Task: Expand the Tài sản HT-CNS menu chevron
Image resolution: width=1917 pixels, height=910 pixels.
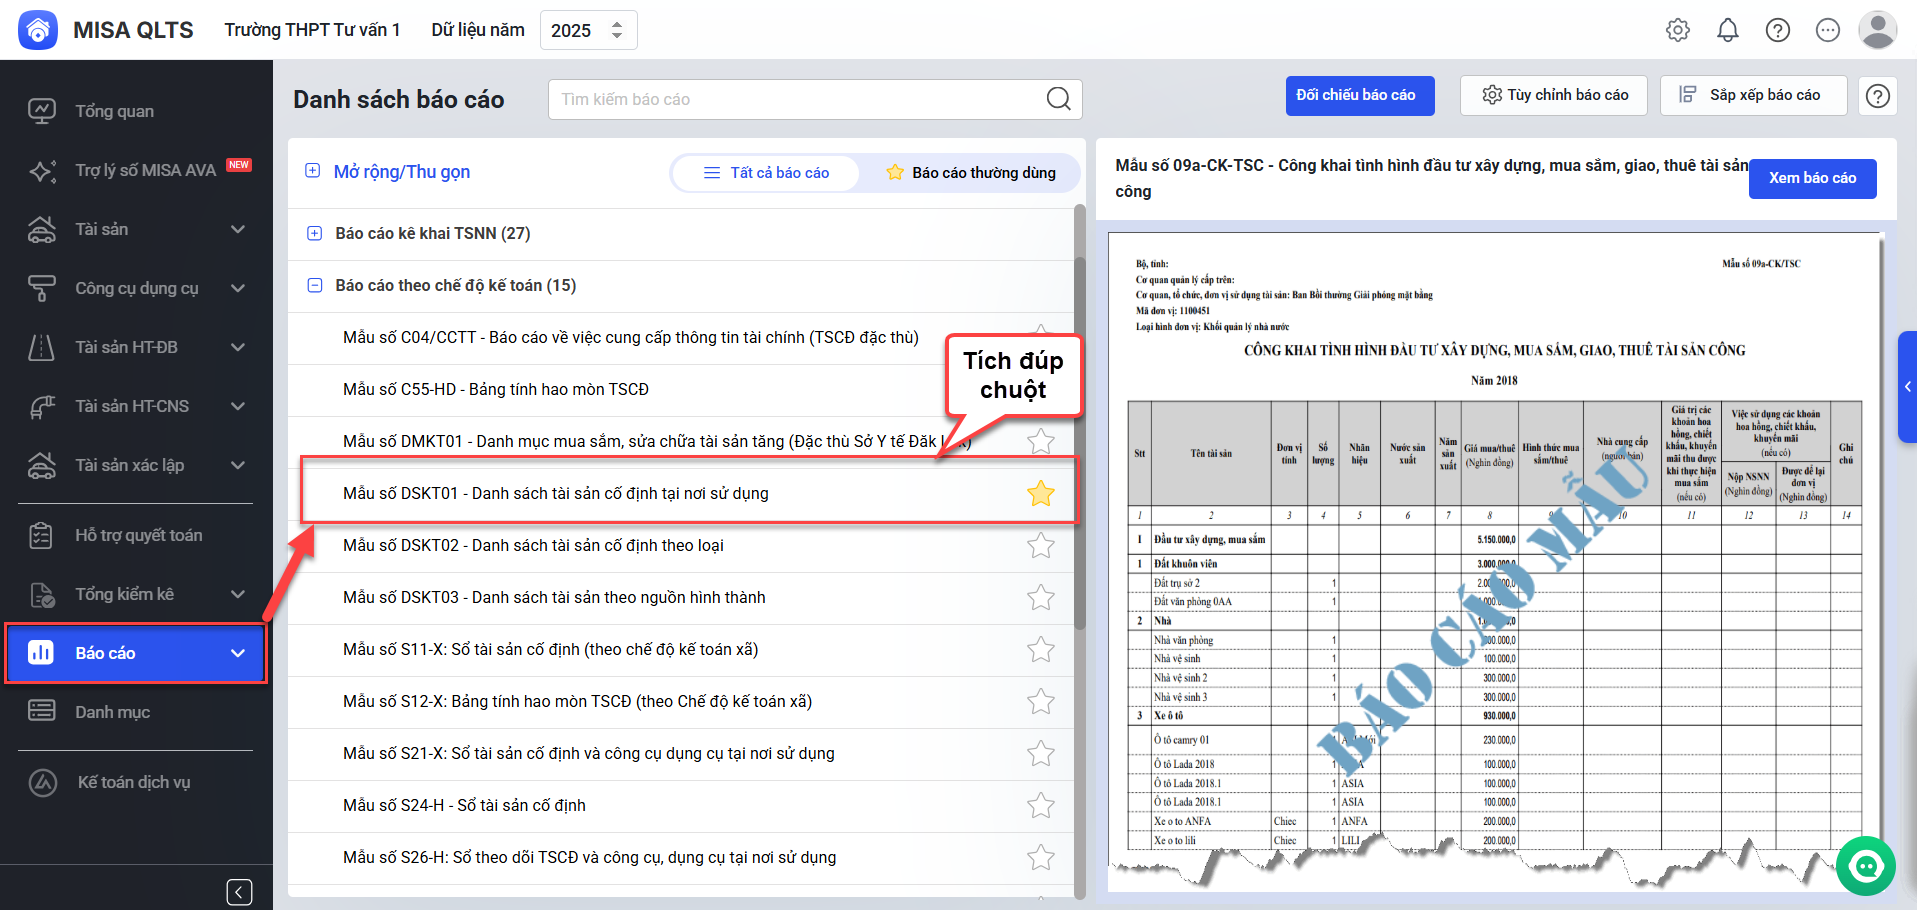Action: click(x=238, y=406)
